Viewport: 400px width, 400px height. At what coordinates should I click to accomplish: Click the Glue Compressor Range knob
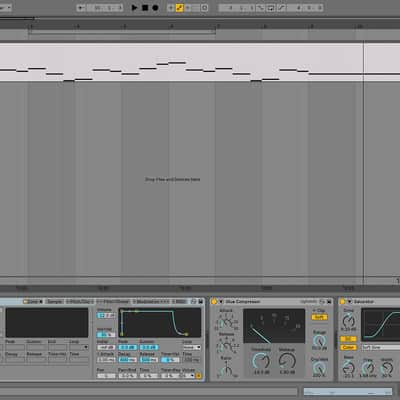[x=319, y=341]
